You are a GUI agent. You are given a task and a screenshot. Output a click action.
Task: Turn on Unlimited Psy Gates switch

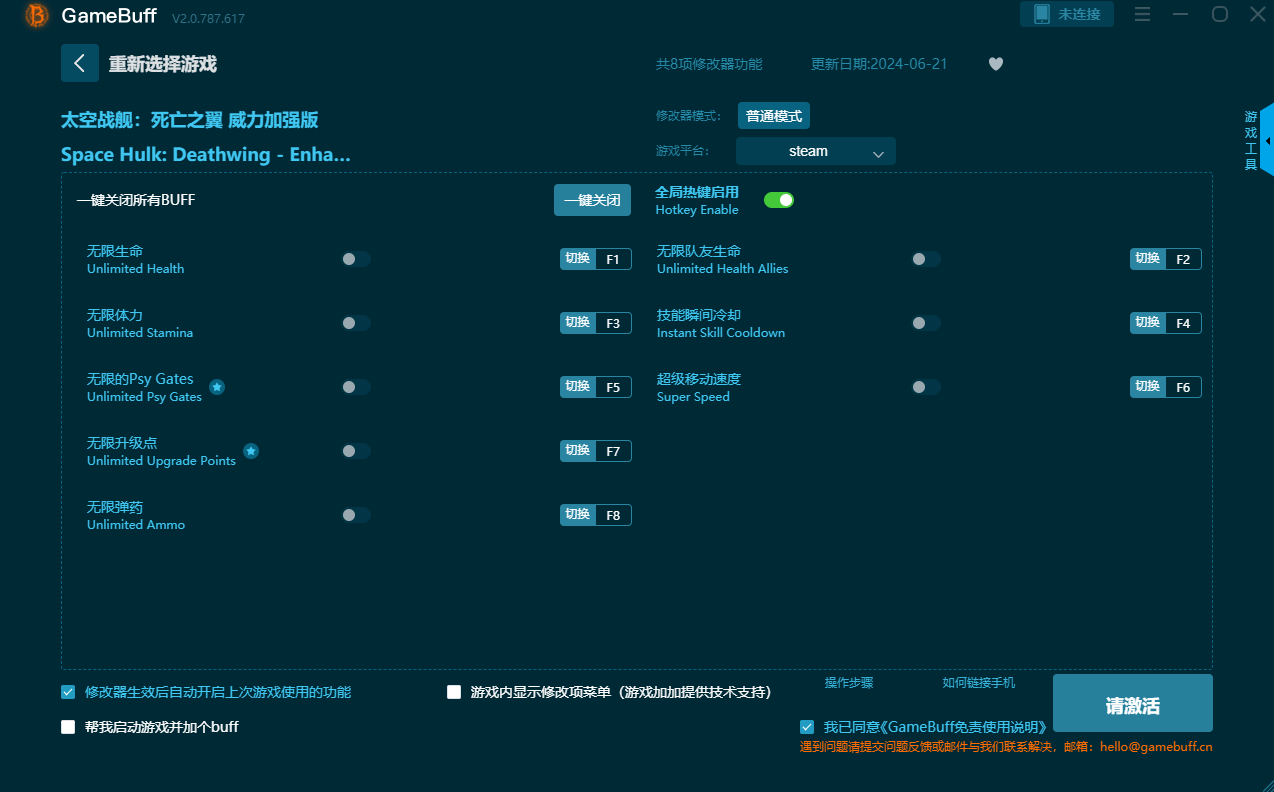(x=356, y=387)
